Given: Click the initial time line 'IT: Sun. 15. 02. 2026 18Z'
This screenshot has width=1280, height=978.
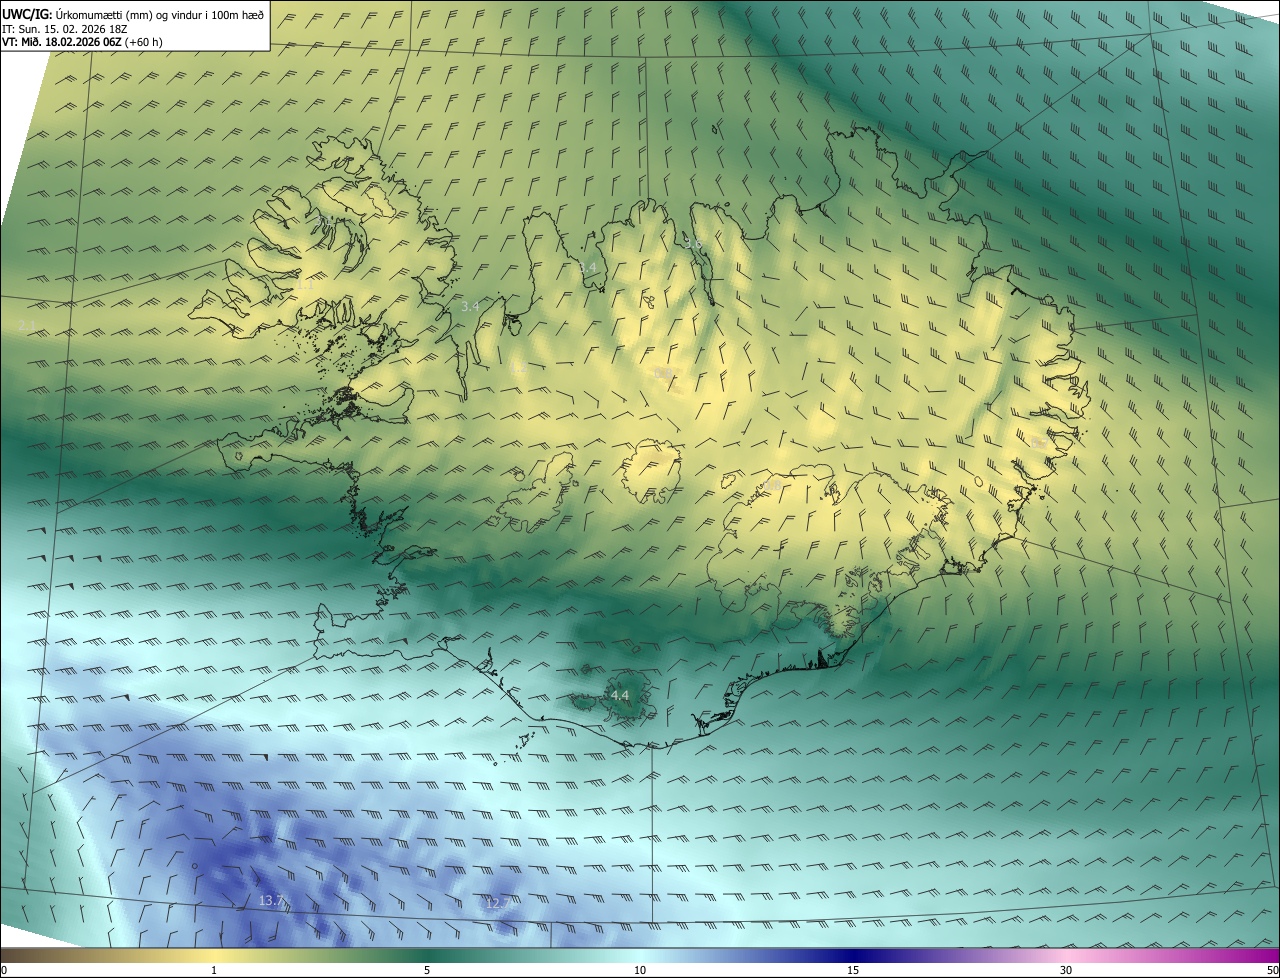Looking at the screenshot, I should pyautogui.click(x=65, y=28).
